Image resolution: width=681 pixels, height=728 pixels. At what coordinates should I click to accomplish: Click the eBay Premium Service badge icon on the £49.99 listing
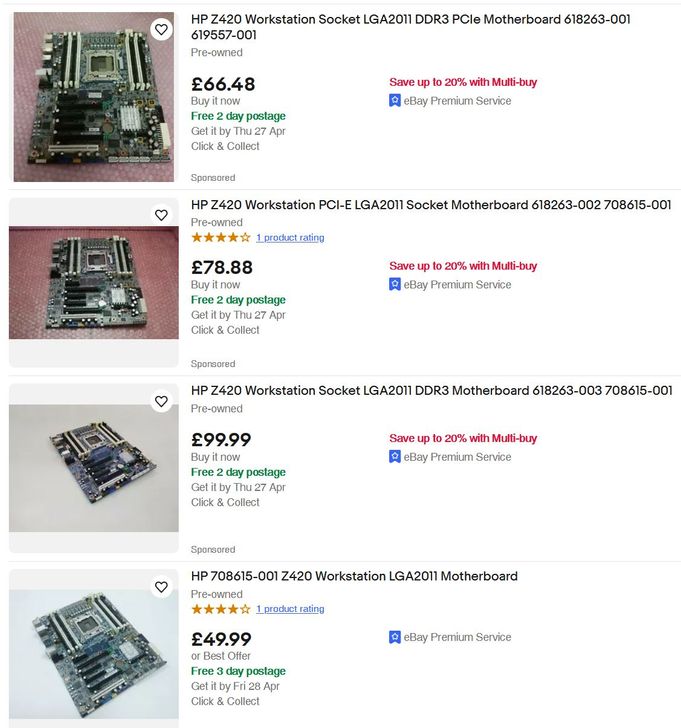[x=396, y=637]
